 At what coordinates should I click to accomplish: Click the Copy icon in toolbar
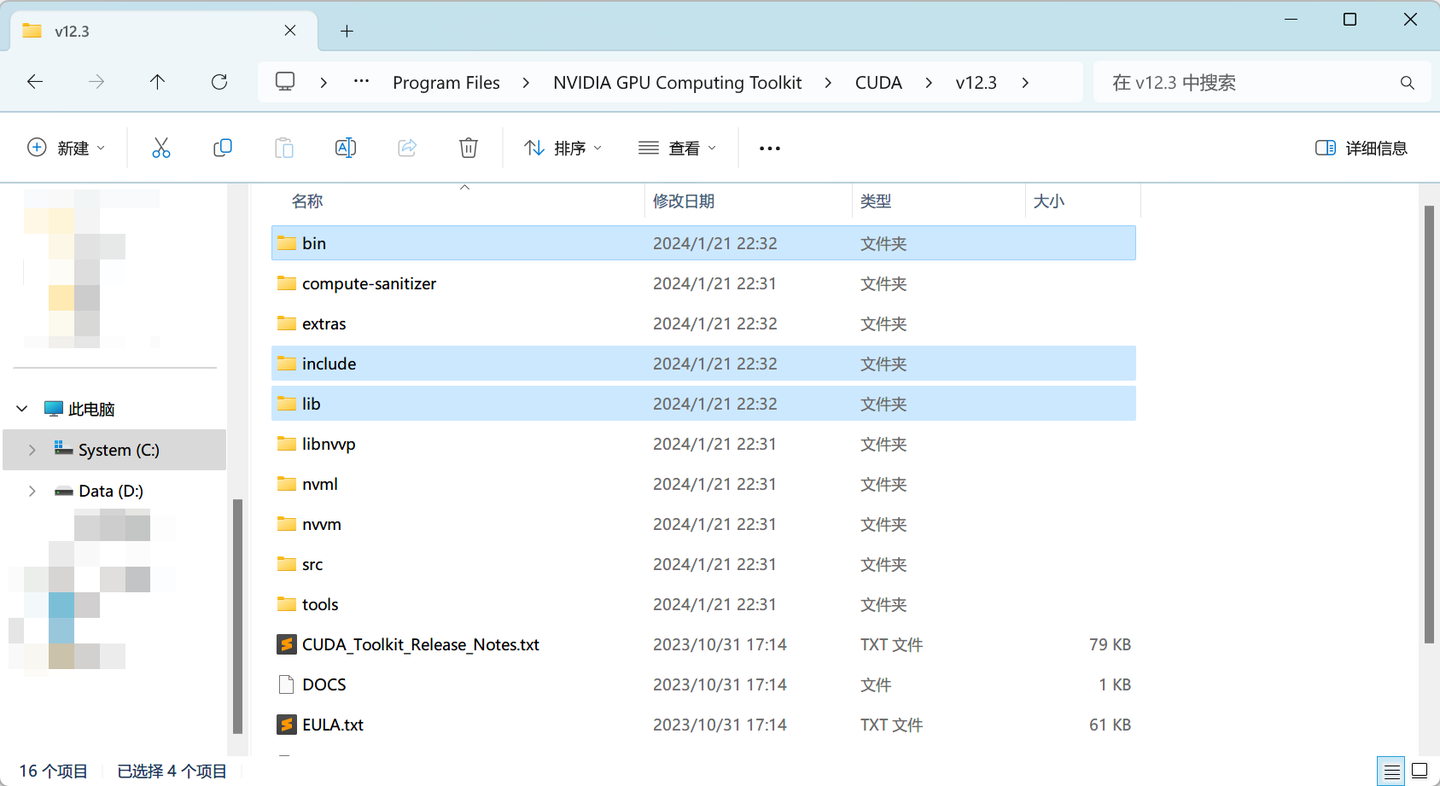(x=222, y=148)
